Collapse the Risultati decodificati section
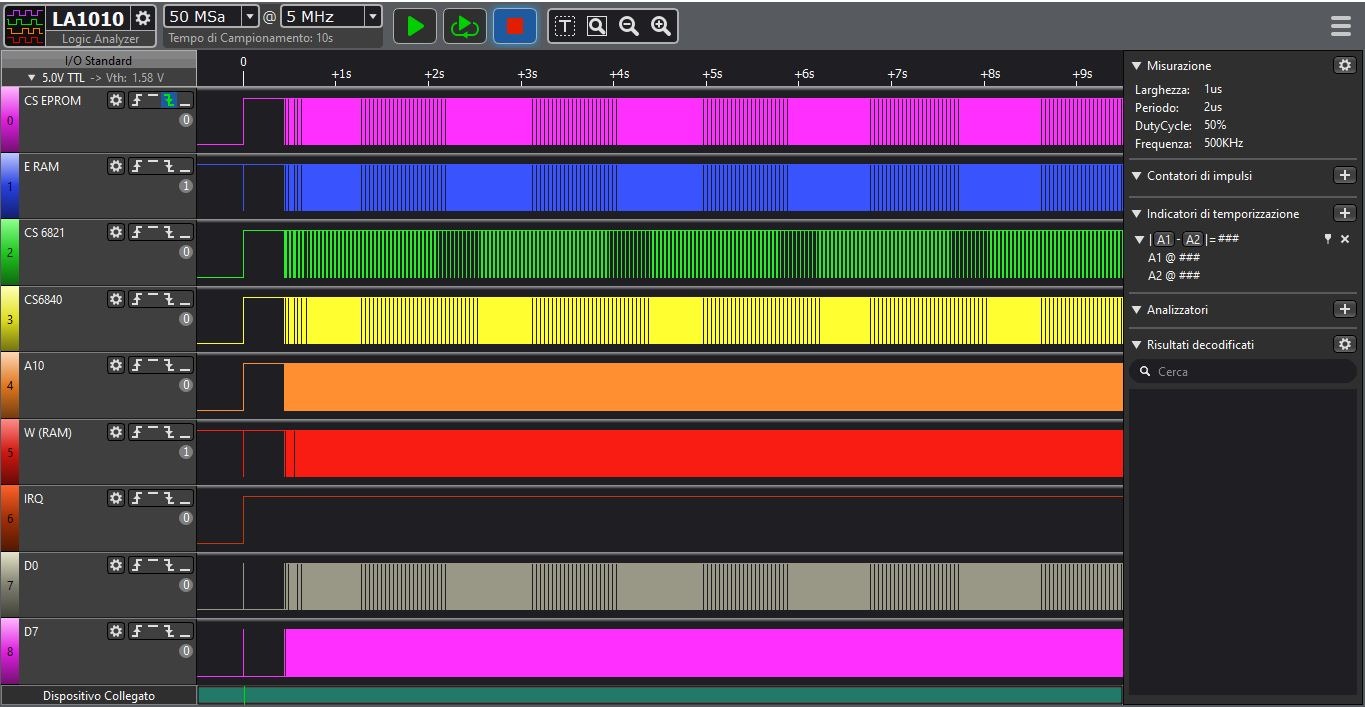 [1136, 345]
